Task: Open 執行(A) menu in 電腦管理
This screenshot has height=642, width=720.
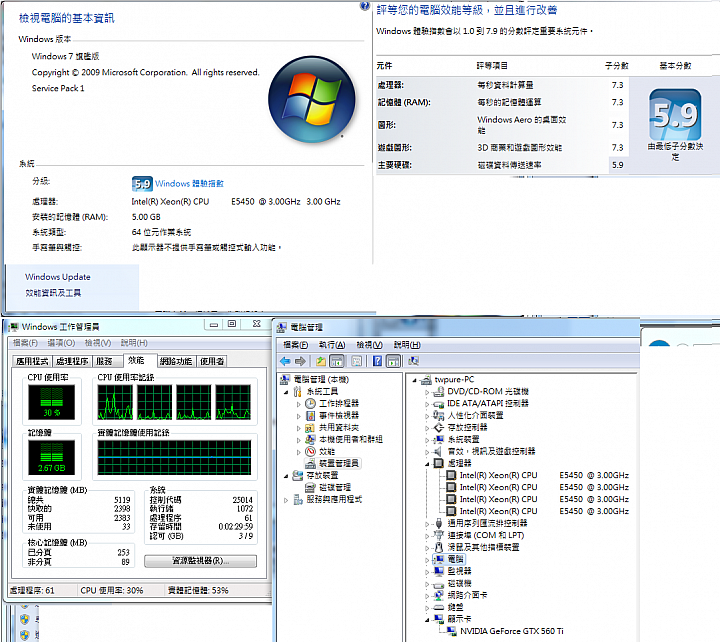Action: pyautogui.click(x=332, y=345)
